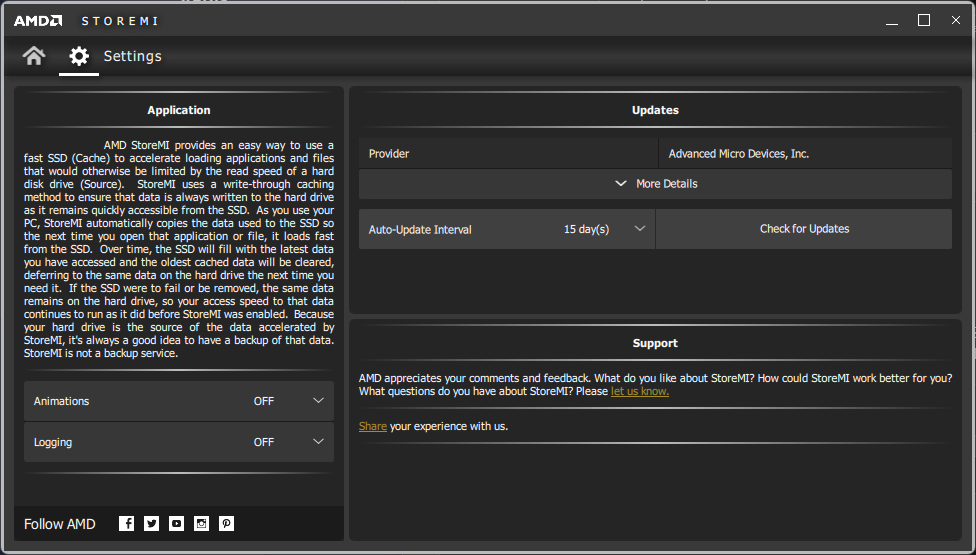This screenshot has height=555, width=976.
Task: Close the StoreMI window
Action: pyautogui.click(x=956, y=21)
